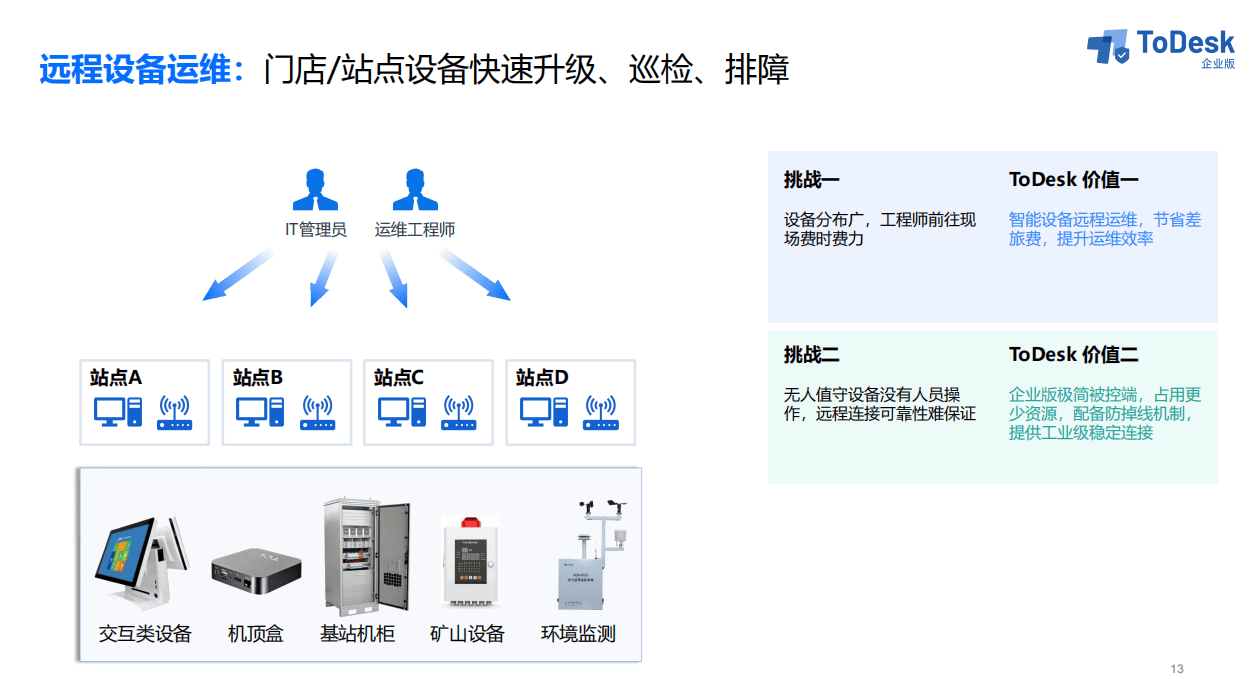Select the ToDesk logo icon
This screenshot has width=1250, height=684.
click(1108, 47)
